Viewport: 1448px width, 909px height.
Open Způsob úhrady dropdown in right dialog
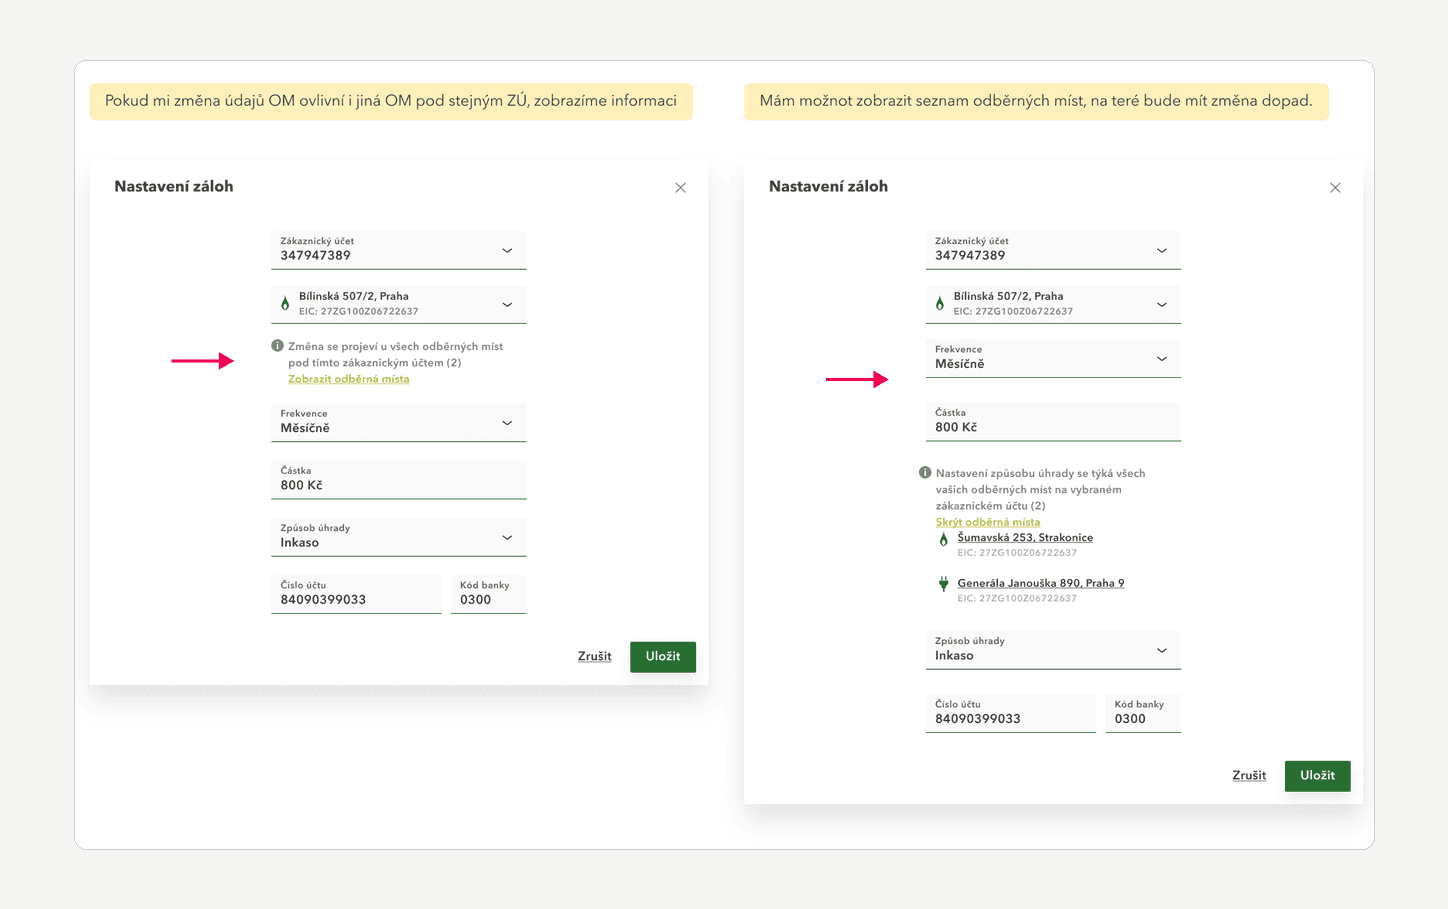pos(1053,650)
